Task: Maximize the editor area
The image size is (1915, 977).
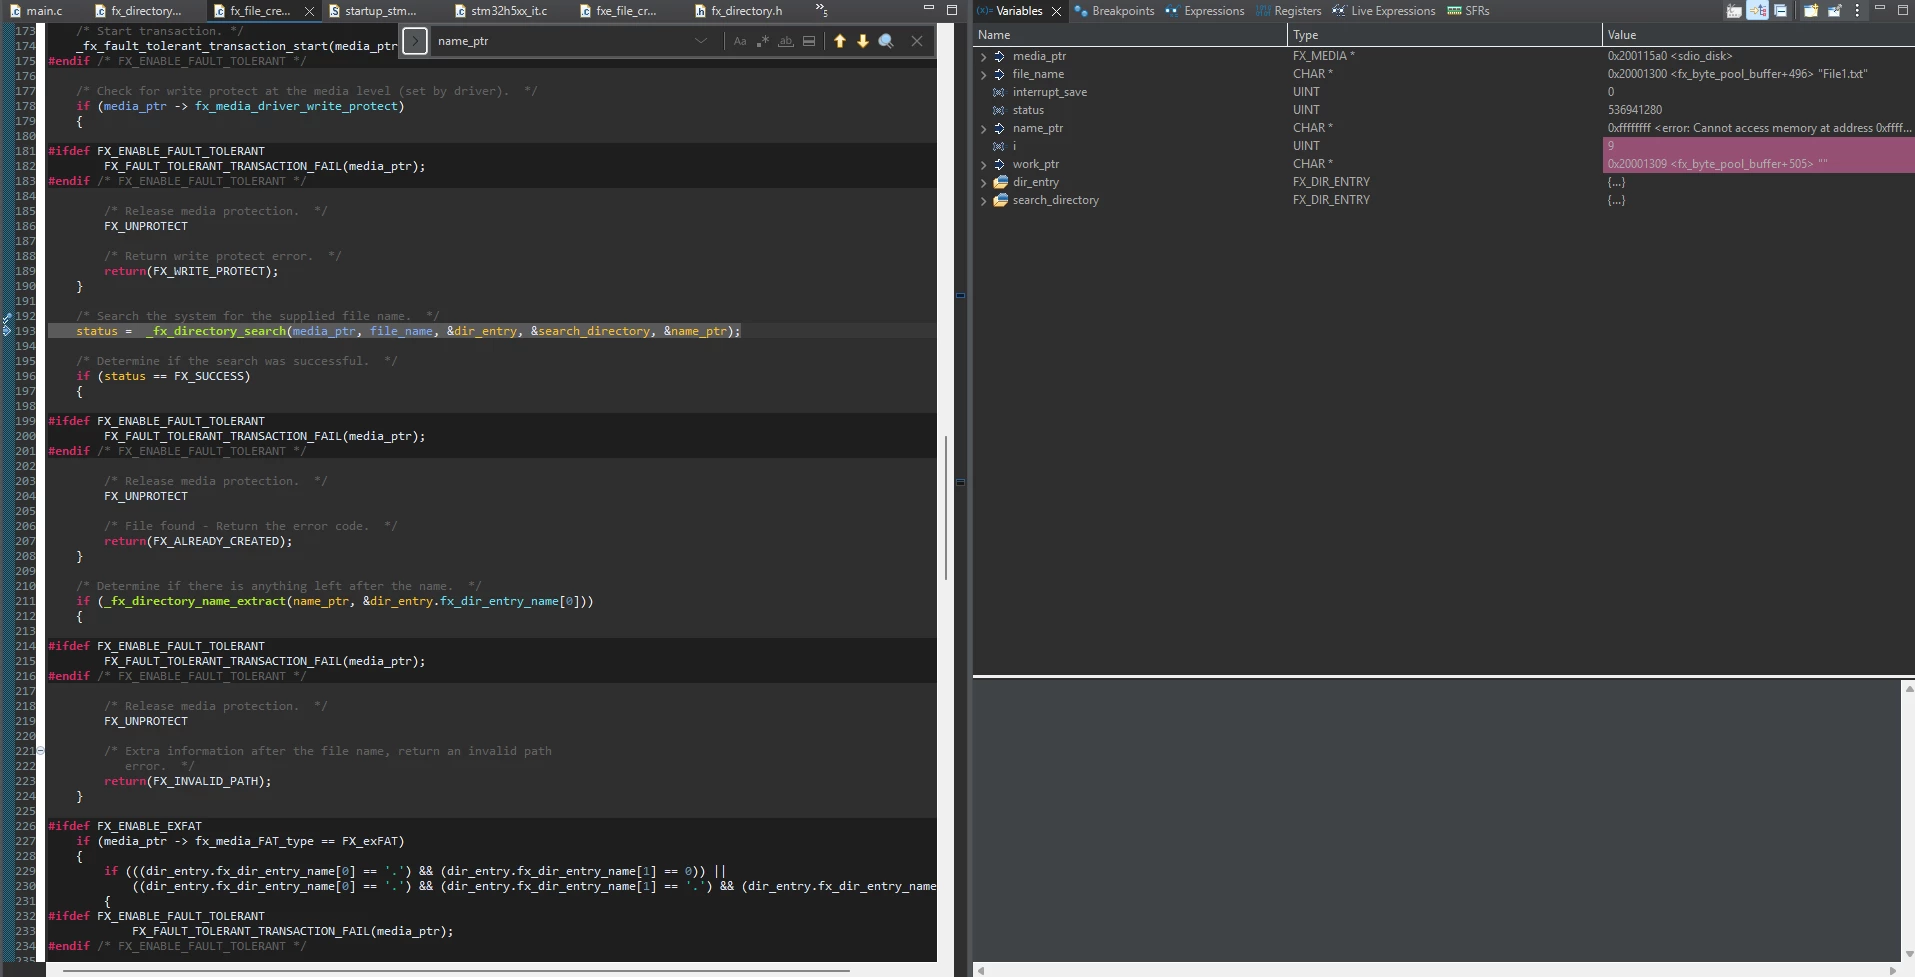Action: click(x=952, y=9)
